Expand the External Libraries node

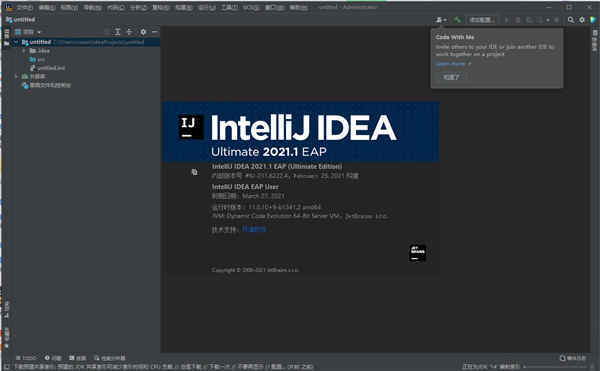pyautogui.click(x=16, y=76)
